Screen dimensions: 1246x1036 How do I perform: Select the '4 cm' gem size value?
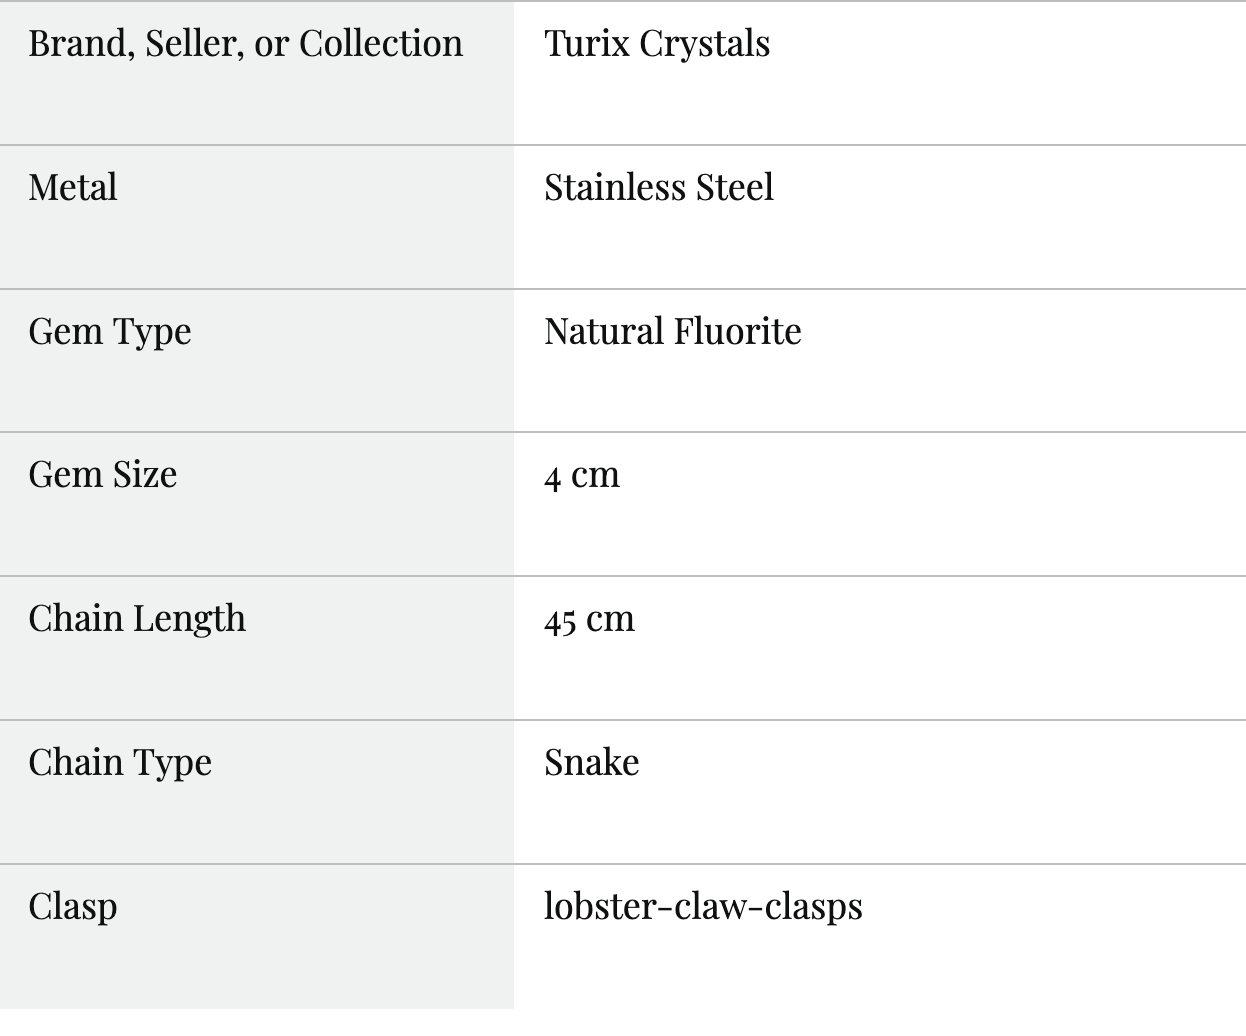click(x=582, y=475)
